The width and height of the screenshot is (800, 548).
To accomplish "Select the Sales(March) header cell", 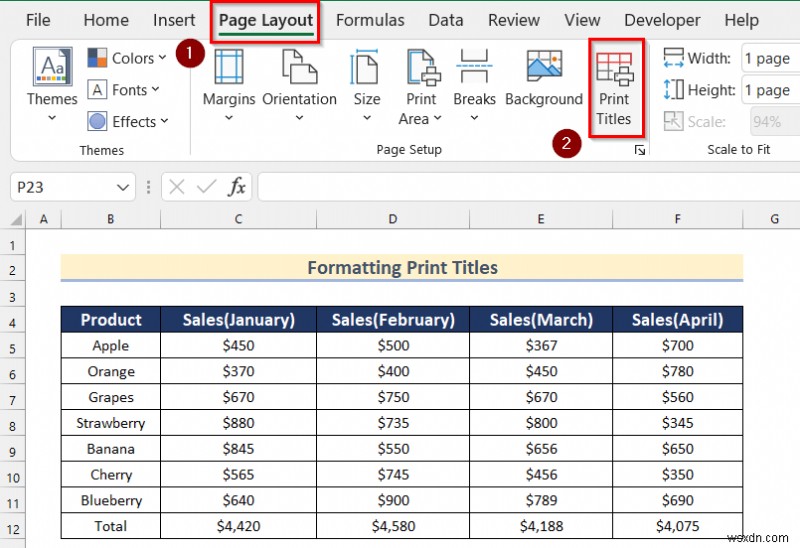I will click(541, 320).
